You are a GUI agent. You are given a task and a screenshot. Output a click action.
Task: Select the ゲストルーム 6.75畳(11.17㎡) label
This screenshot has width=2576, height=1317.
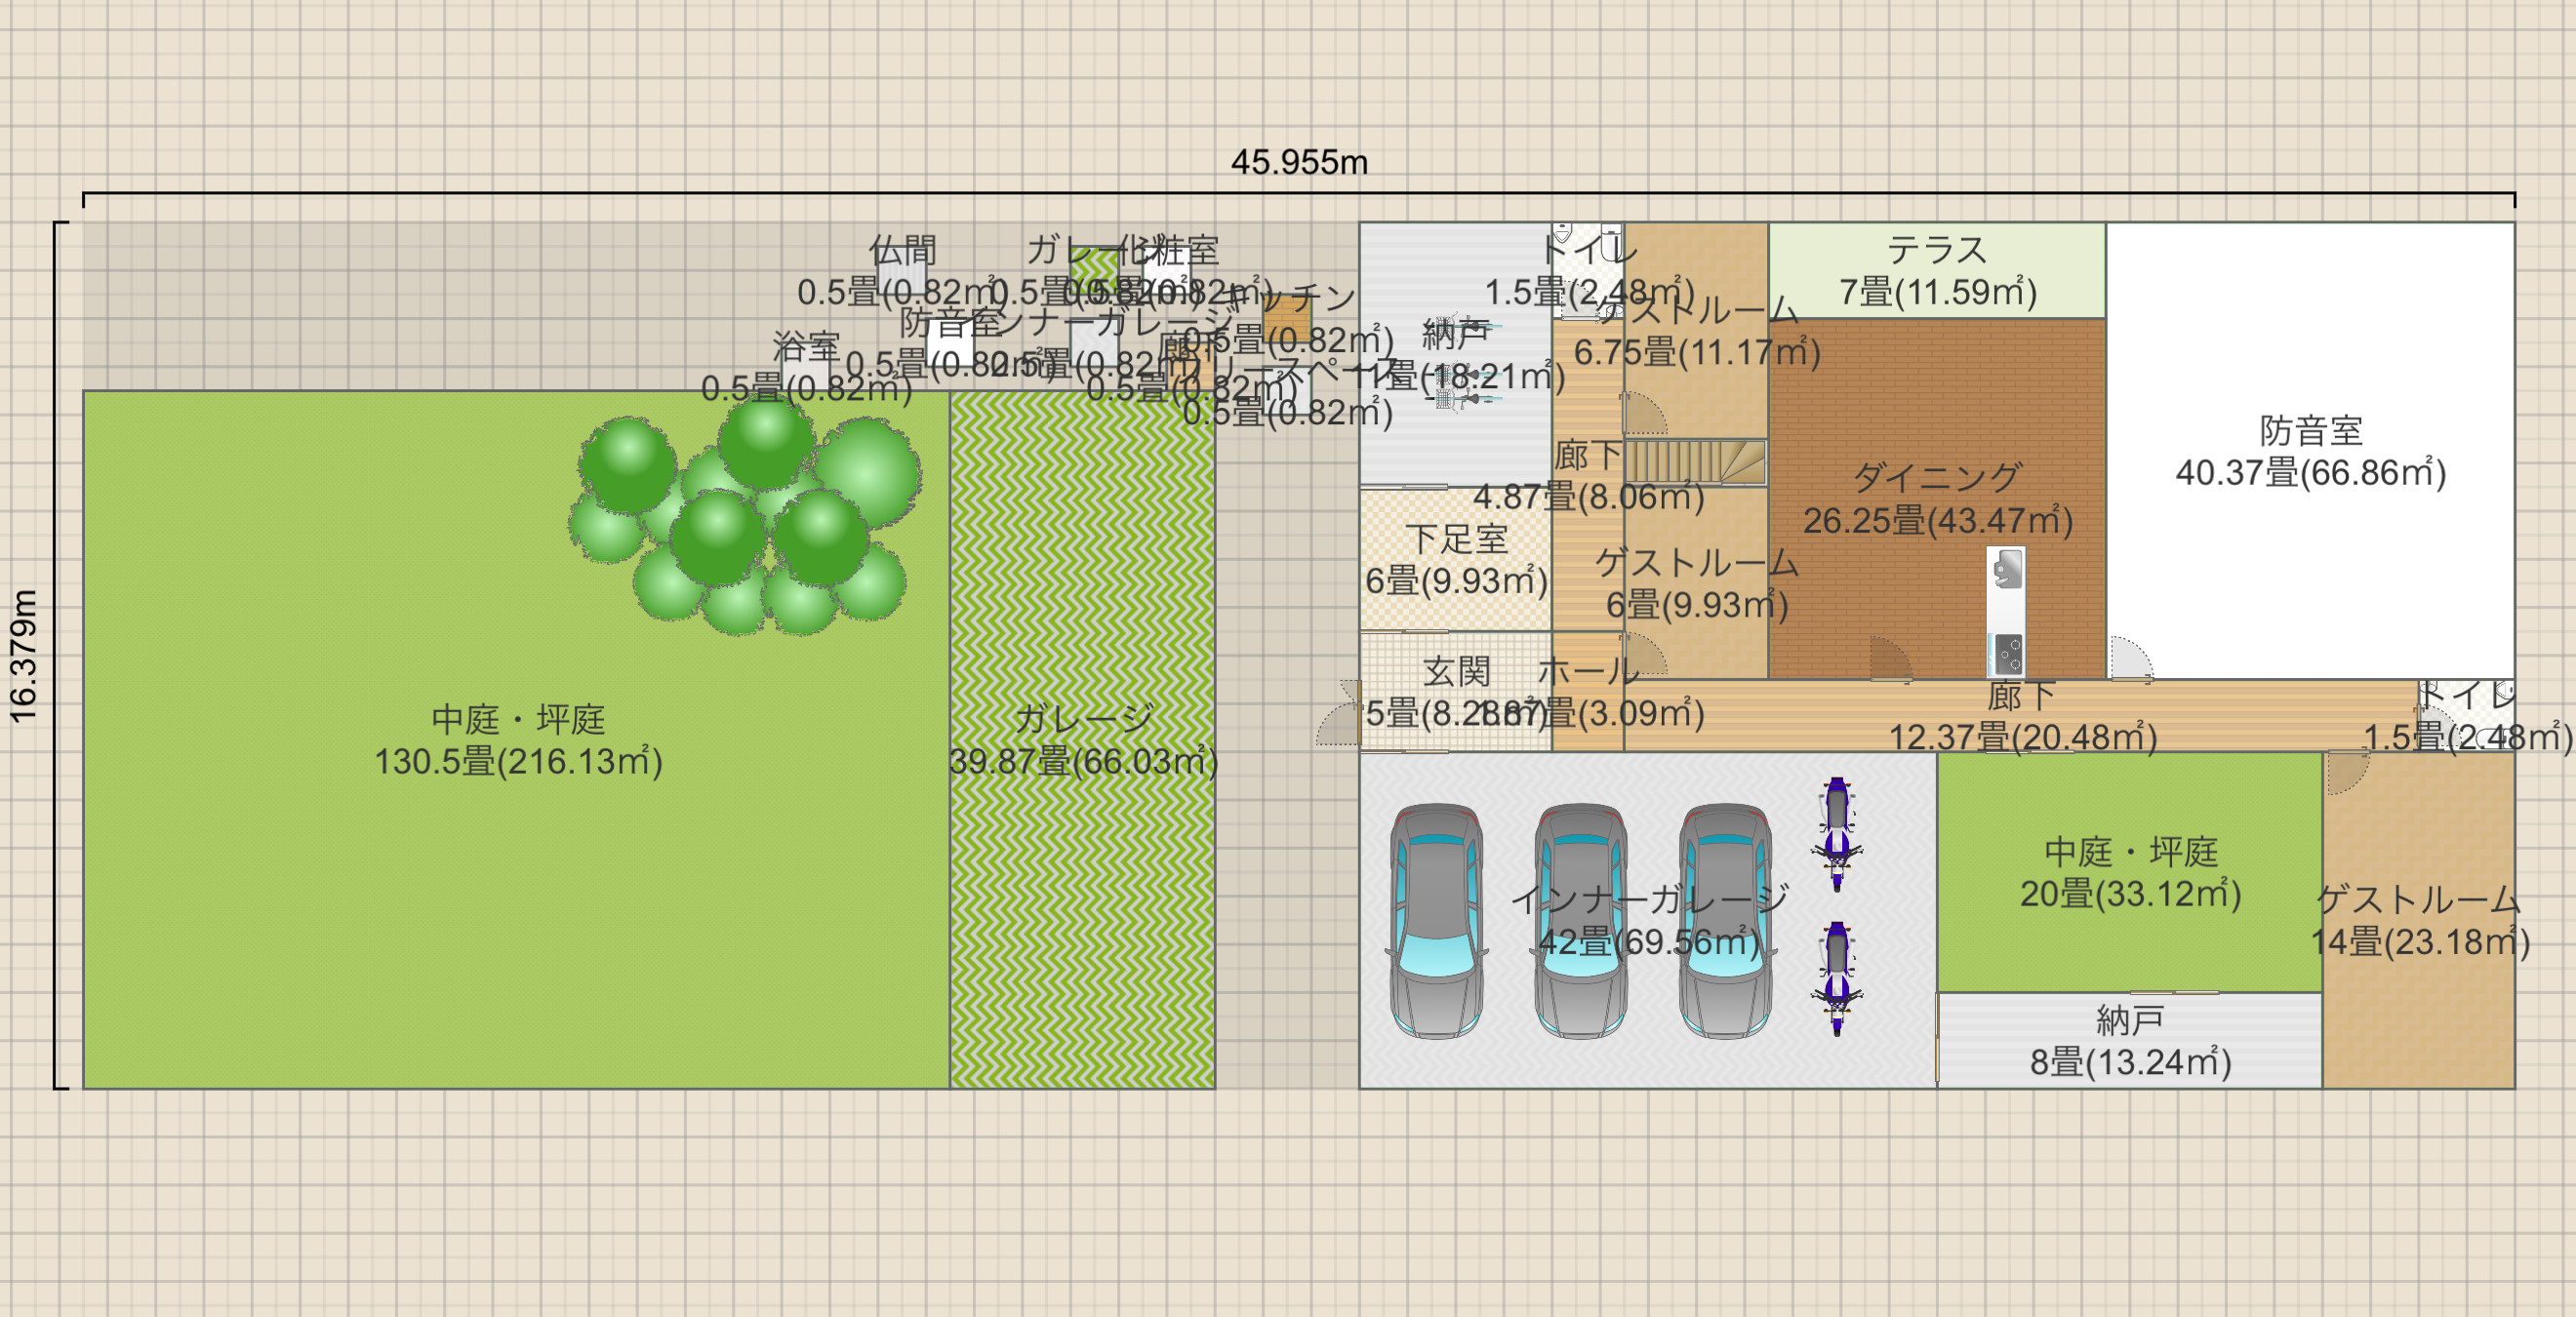(1697, 331)
